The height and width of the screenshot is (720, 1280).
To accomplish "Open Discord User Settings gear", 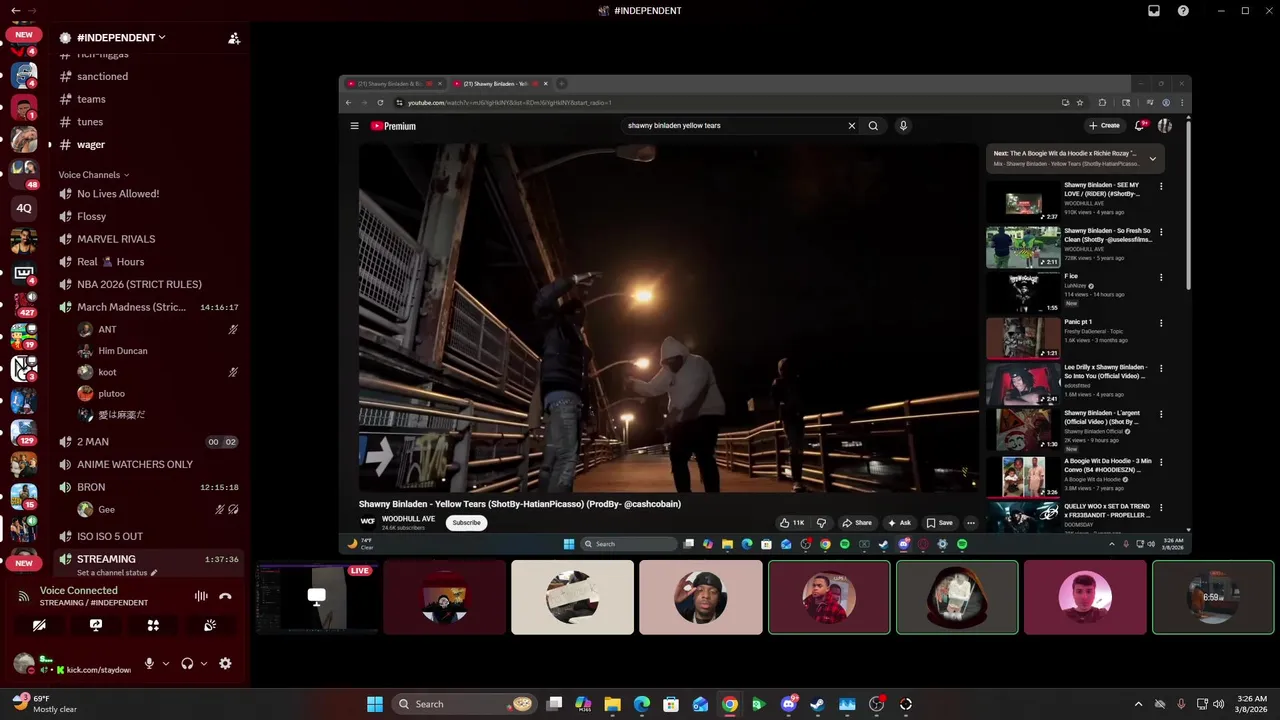I will tap(225, 663).
